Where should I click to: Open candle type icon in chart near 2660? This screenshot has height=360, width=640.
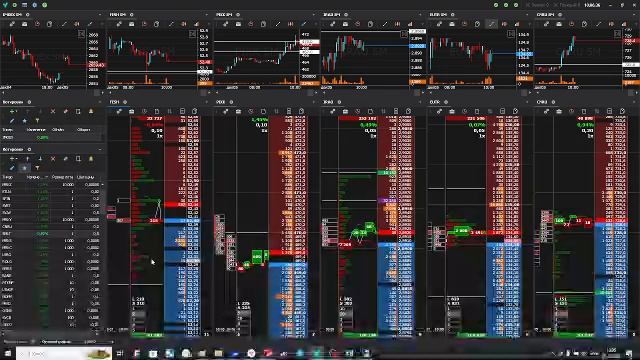(77, 24)
